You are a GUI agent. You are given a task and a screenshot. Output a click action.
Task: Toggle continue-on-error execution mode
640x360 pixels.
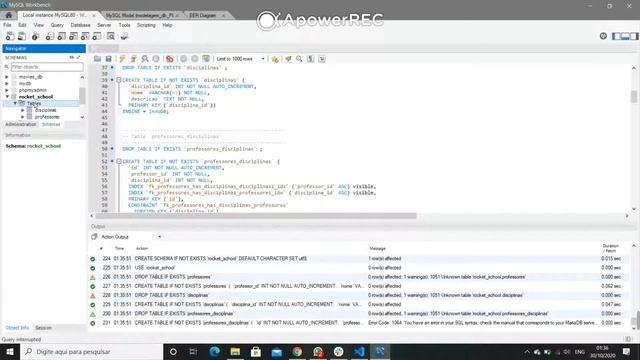170,59
